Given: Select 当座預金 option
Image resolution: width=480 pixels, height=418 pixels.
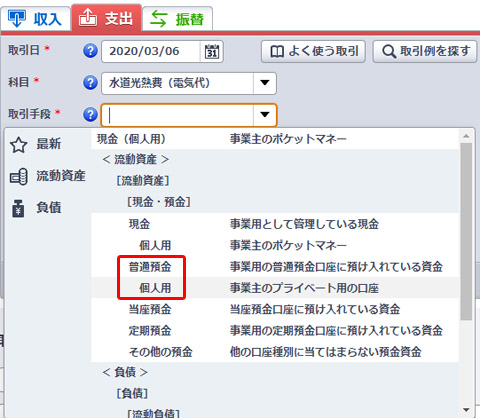Looking at the screenshot, I should tap(275, 309).
